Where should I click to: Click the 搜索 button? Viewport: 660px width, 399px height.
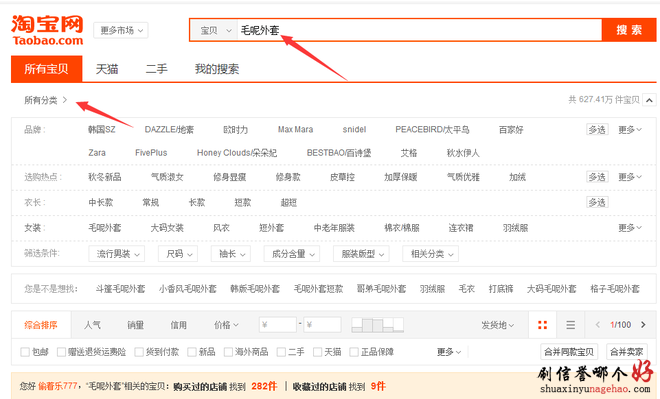pos(629,30)
